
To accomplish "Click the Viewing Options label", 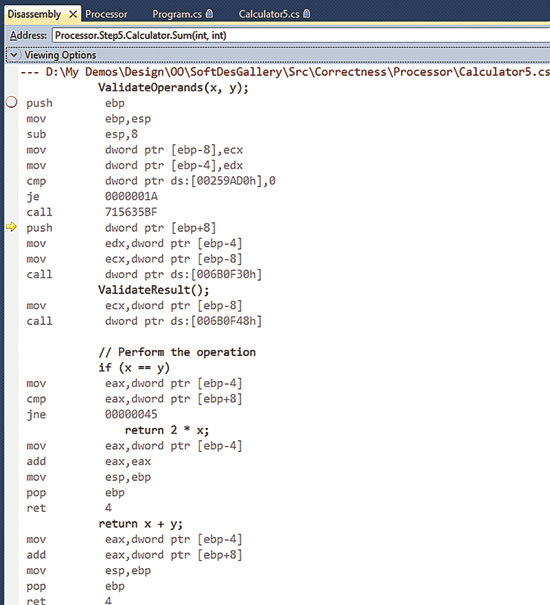I will point(60,55).
